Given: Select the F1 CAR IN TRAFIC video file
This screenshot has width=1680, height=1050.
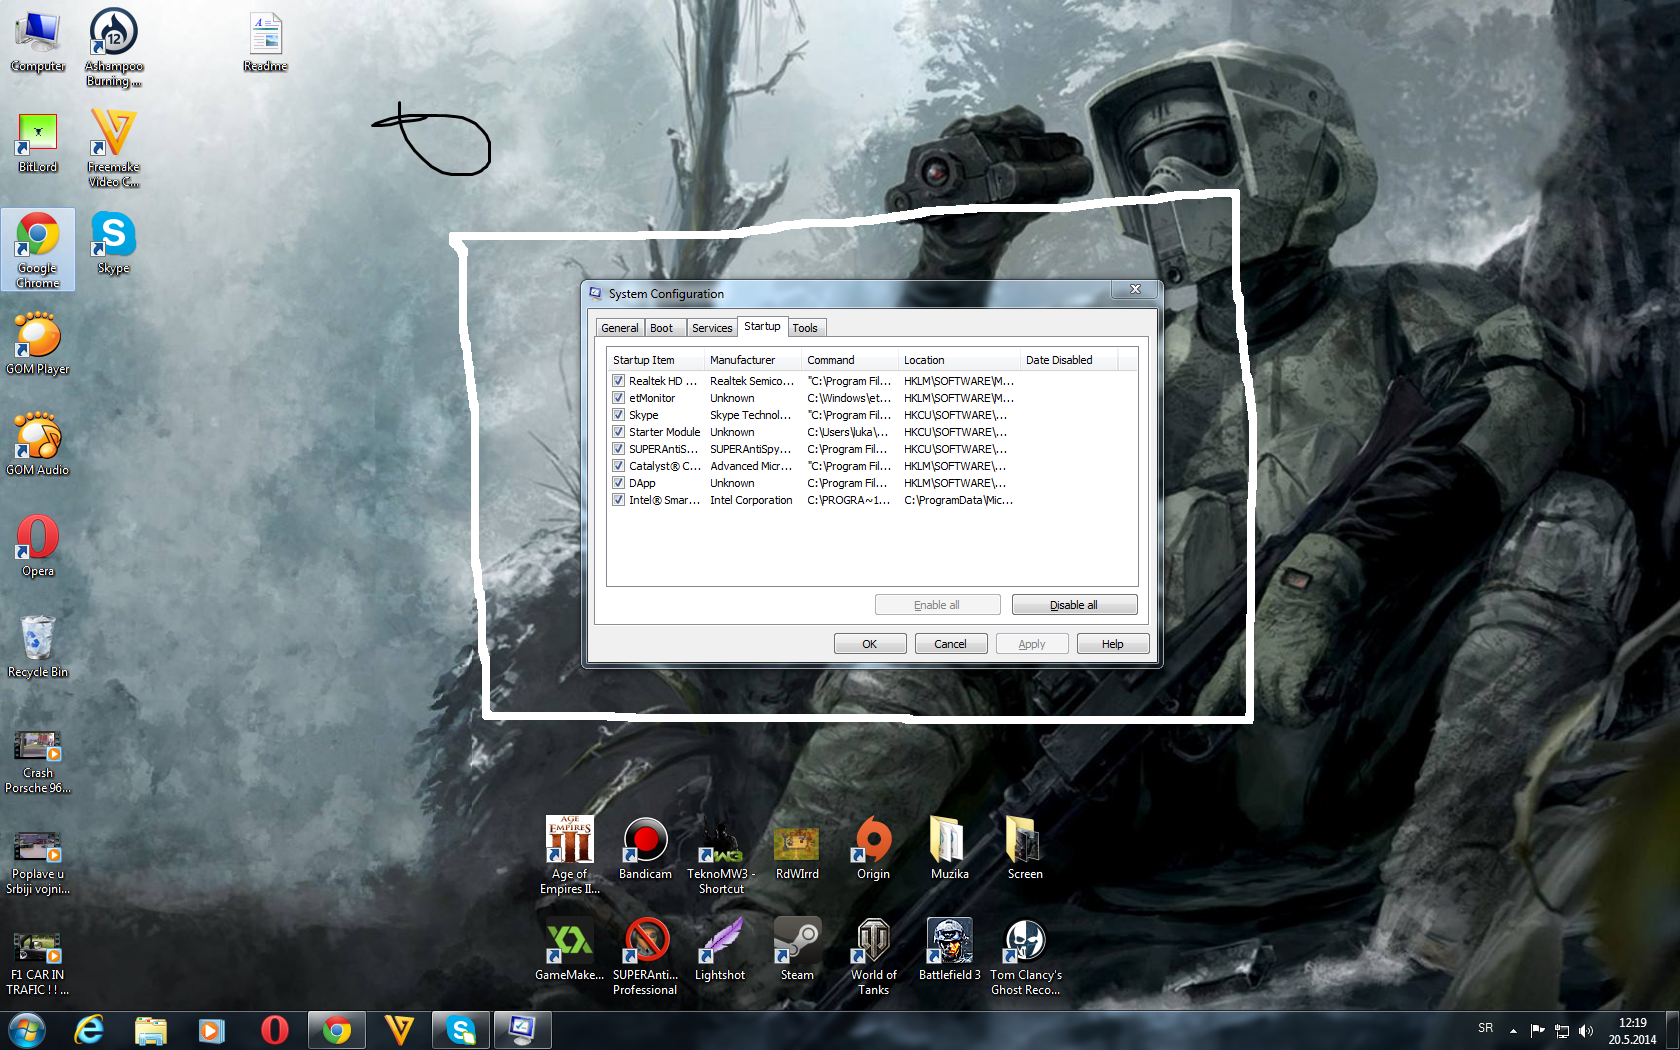Looking at the screenshot, I should 38,964.
